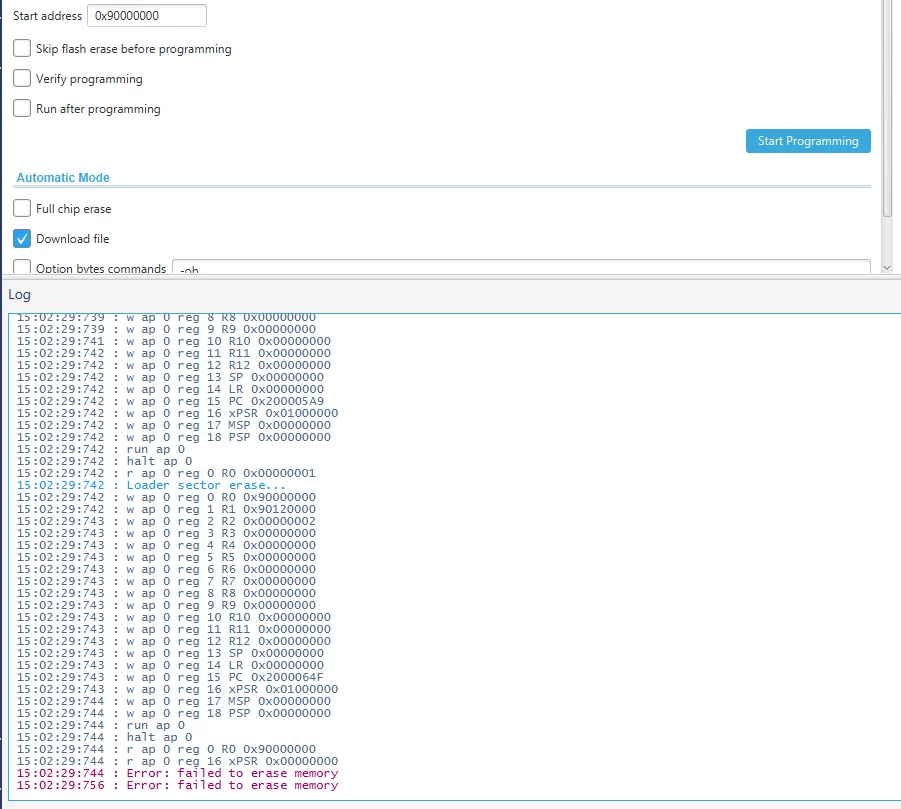Select log line 'reg 15 PC 0x200005A9'
This screenshot has height=809, width=901.
(170, 401)
